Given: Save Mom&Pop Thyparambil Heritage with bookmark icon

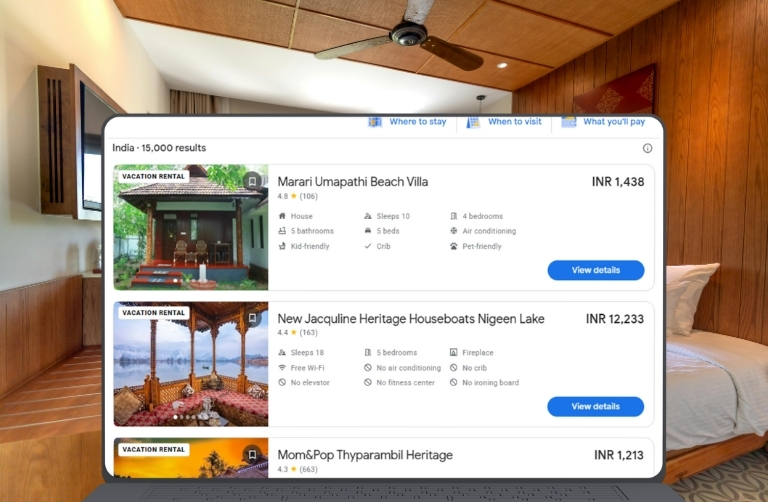Looking at the screenshot, I should 252,454.
